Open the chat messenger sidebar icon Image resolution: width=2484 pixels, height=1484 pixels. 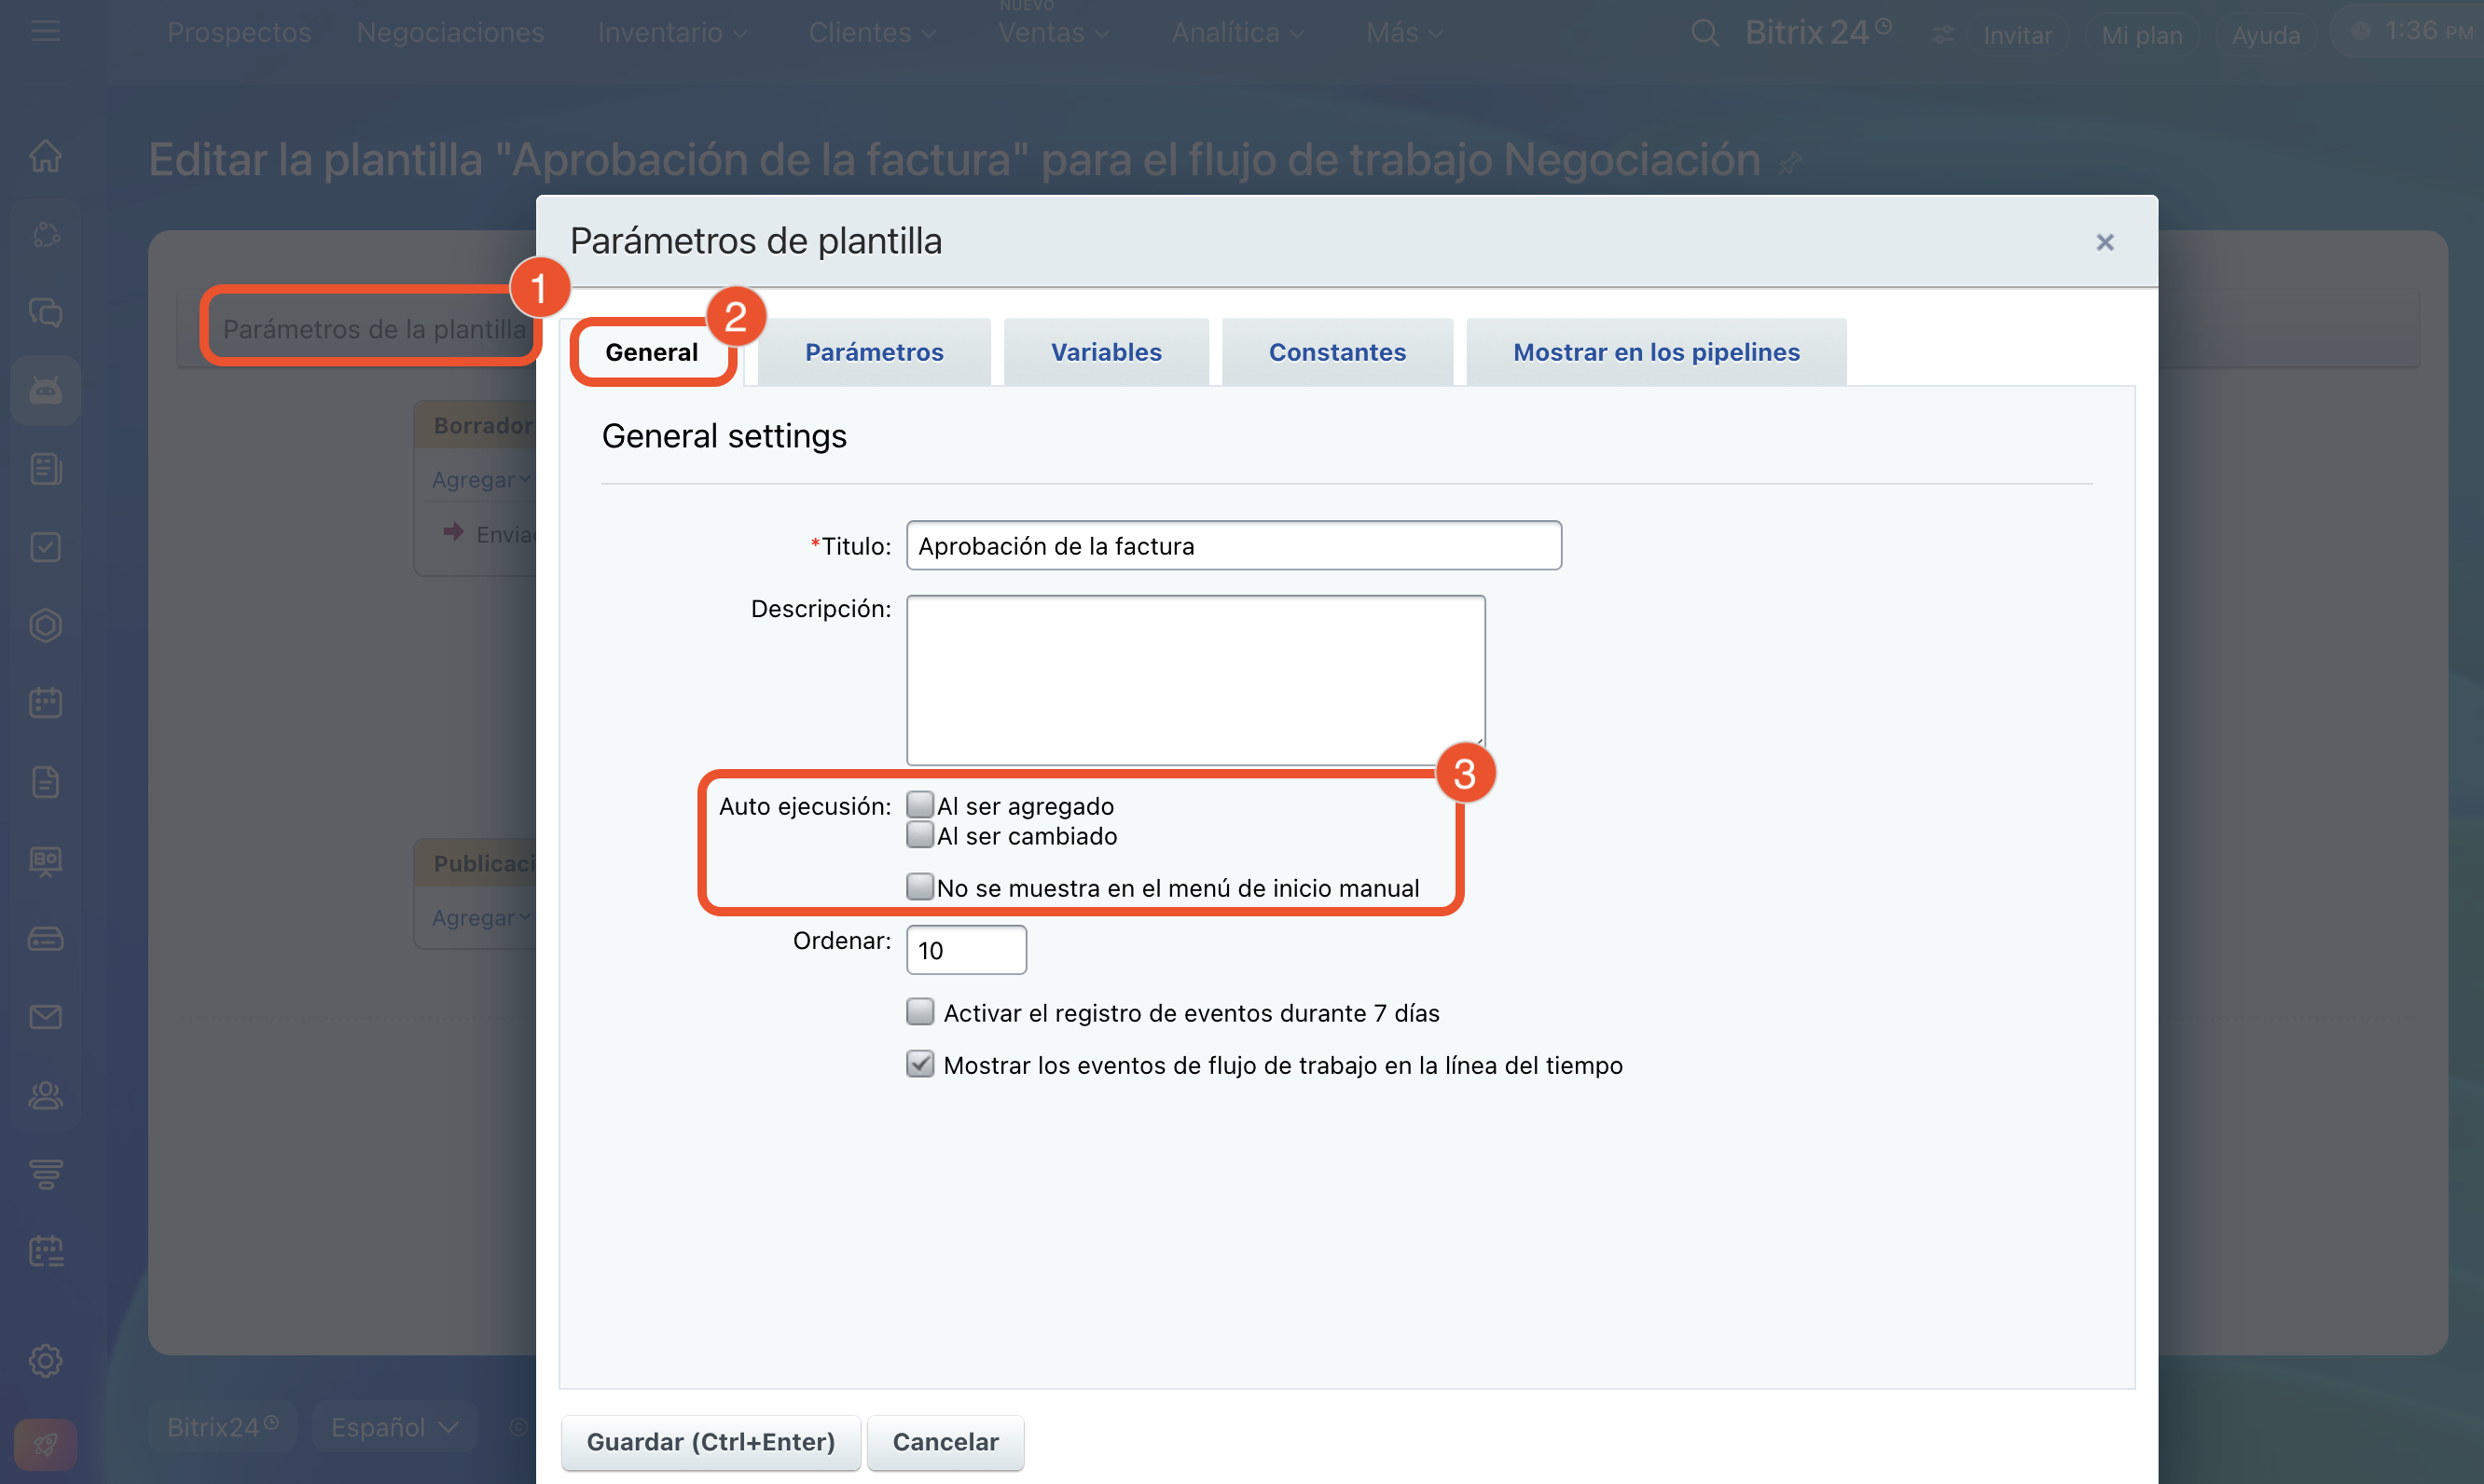tap(46, 313)
